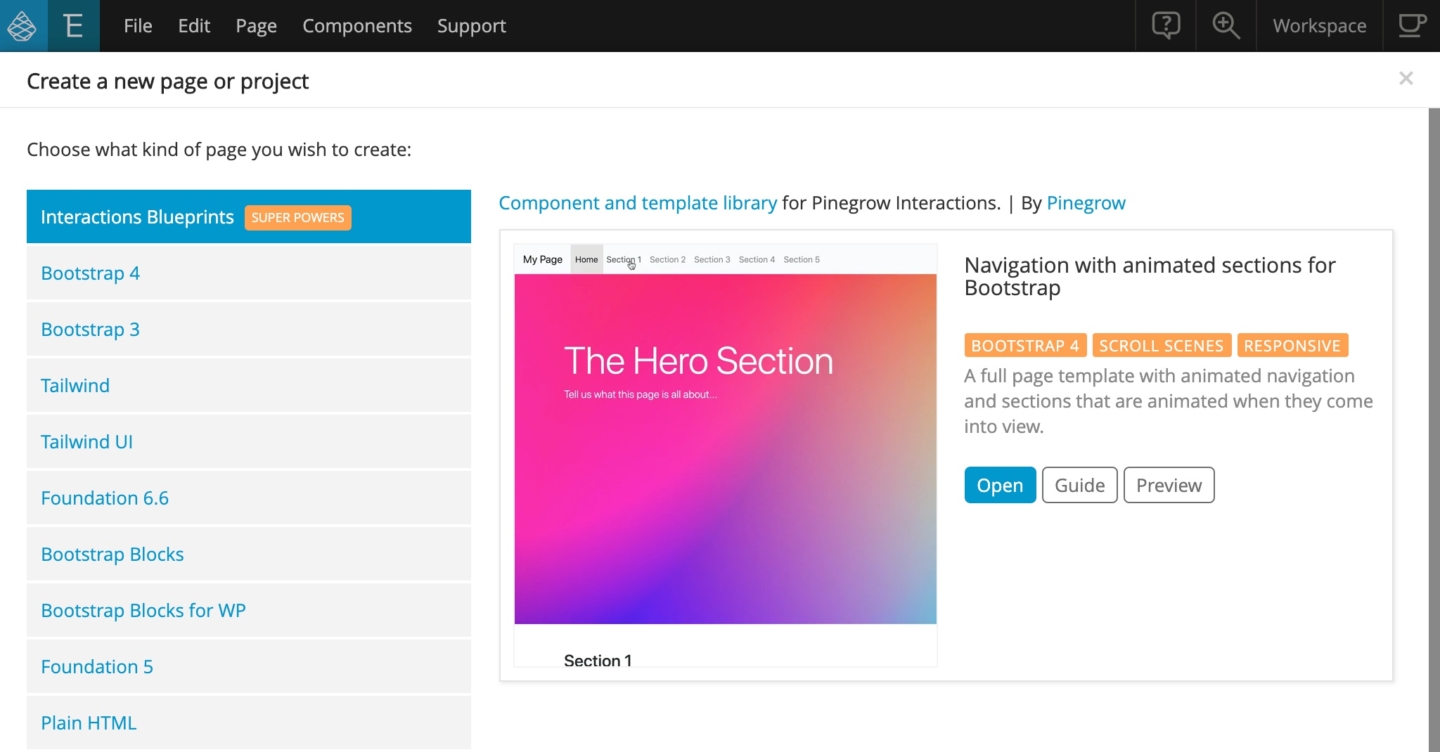Open the Edit menu
Screen dimensions: 1440x752
pos(193,25)
